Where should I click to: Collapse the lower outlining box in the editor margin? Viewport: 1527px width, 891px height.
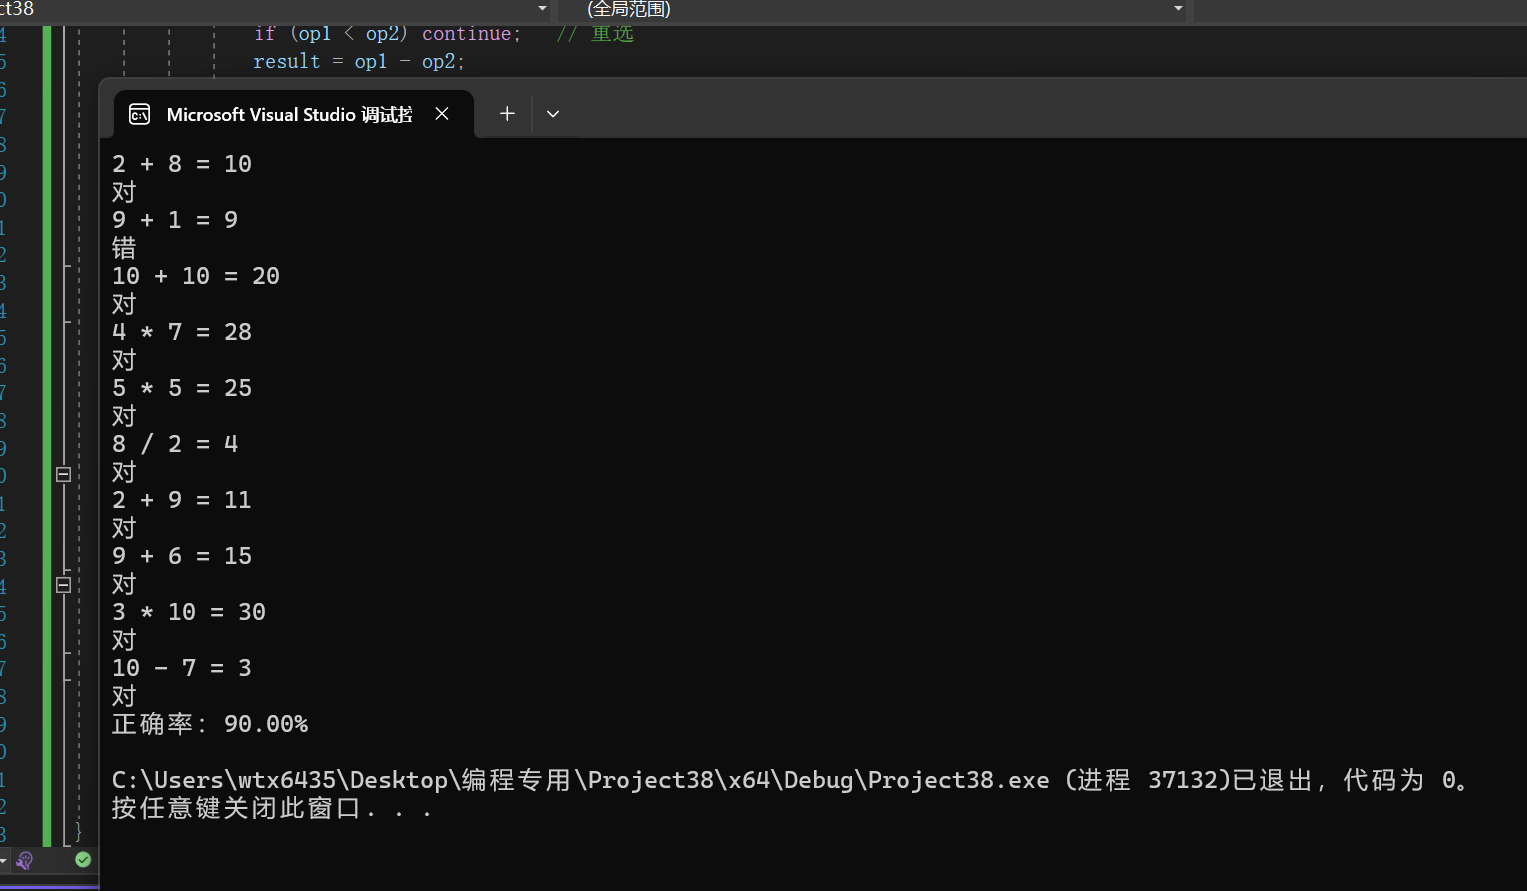(63, 585)
